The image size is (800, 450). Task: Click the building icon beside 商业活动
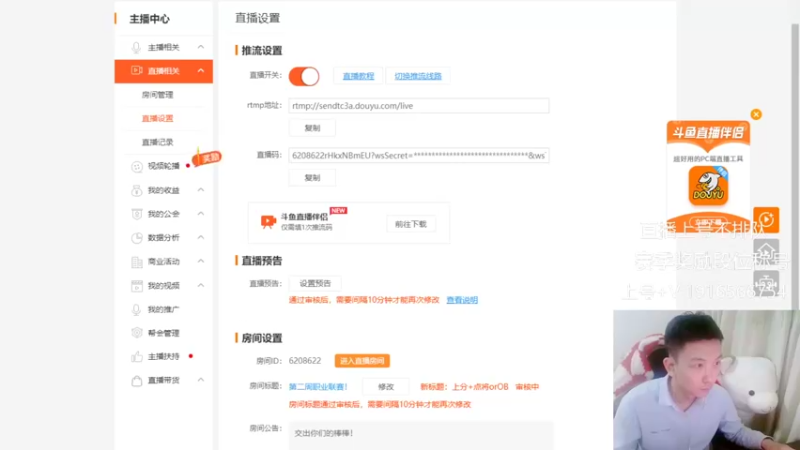click(137, 262)
